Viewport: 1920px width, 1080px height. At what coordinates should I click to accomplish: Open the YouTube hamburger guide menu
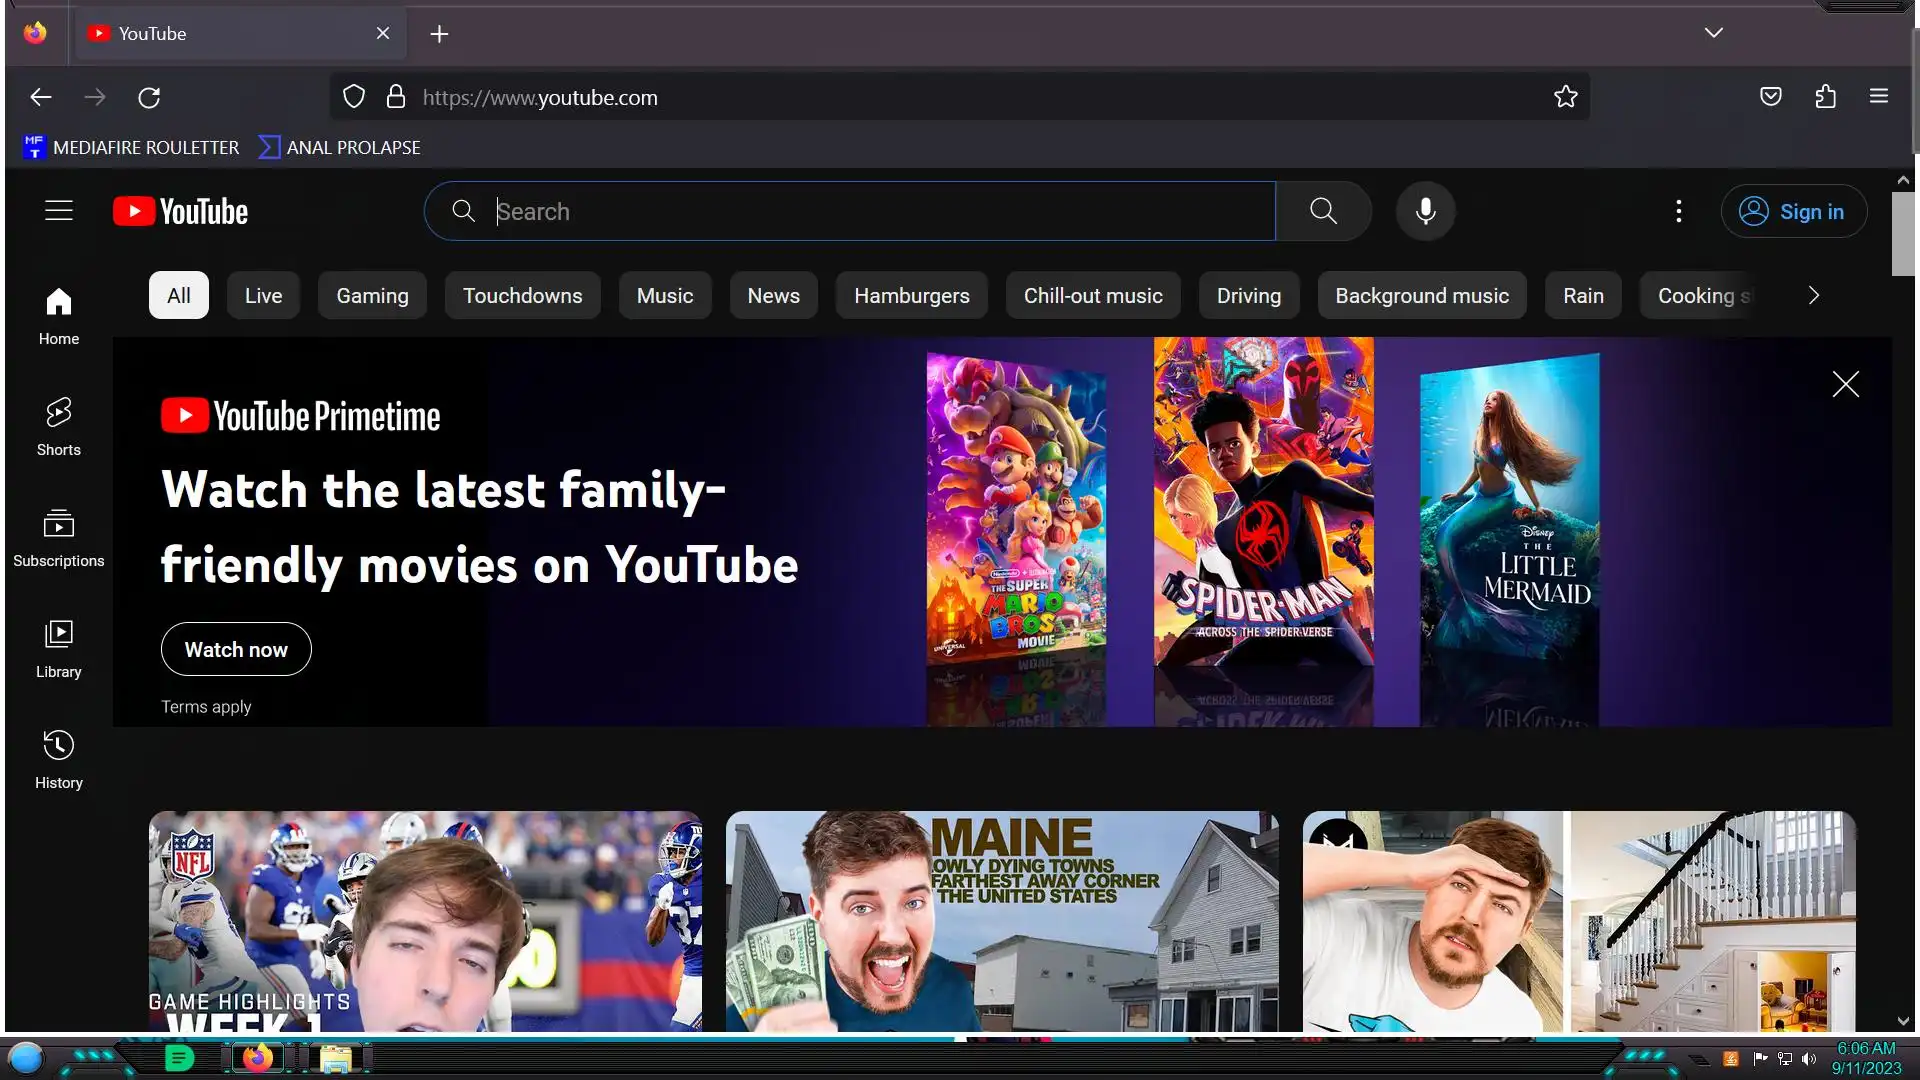[x=59, y=211]
